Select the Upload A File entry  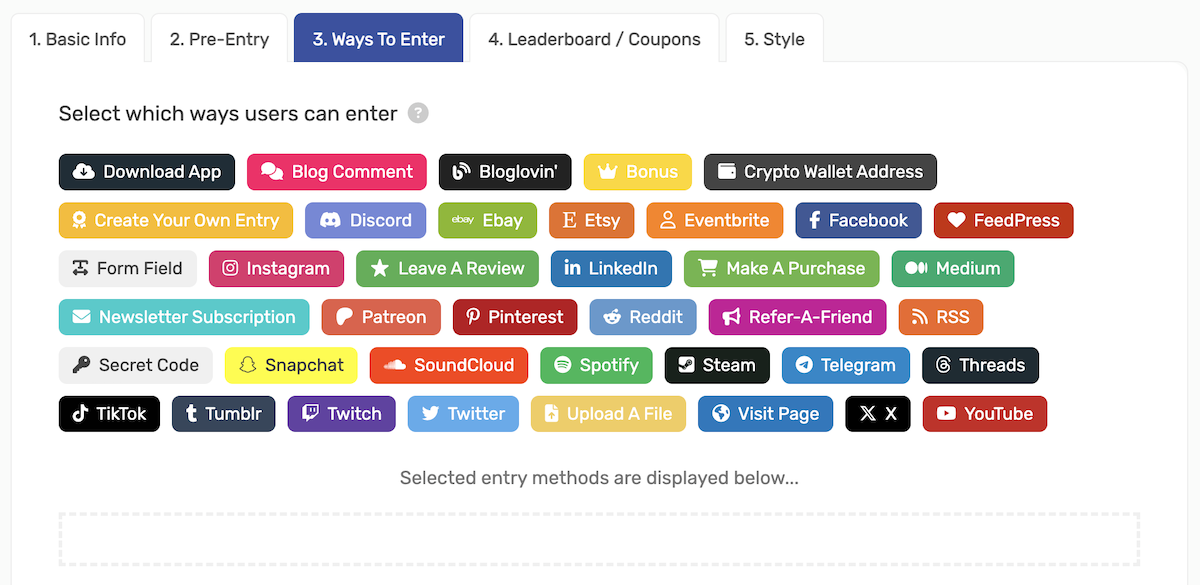608,413
